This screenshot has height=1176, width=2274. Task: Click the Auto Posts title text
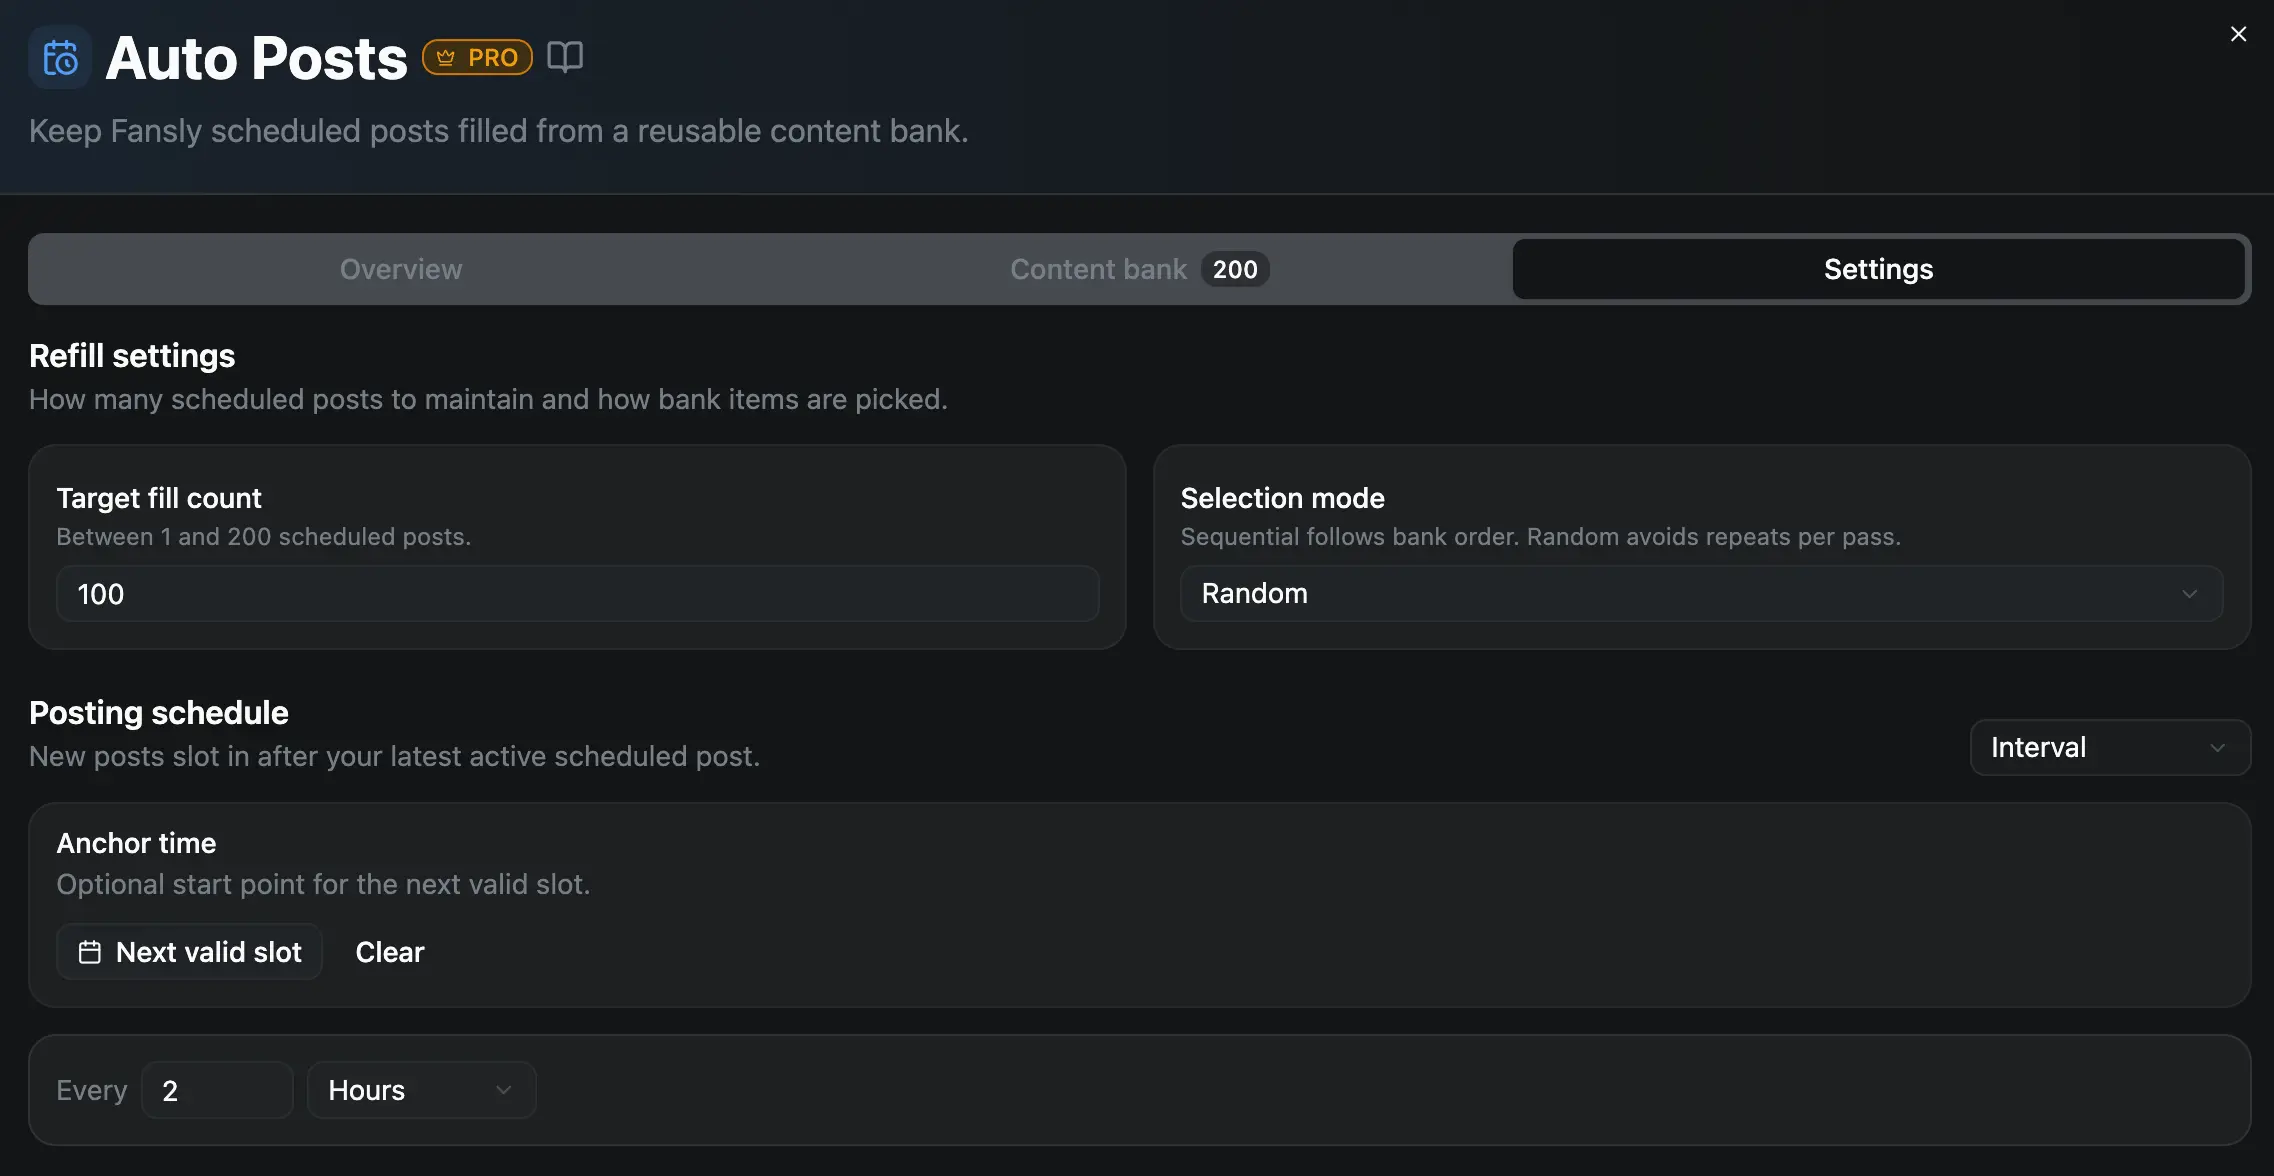tap(256, 58)
